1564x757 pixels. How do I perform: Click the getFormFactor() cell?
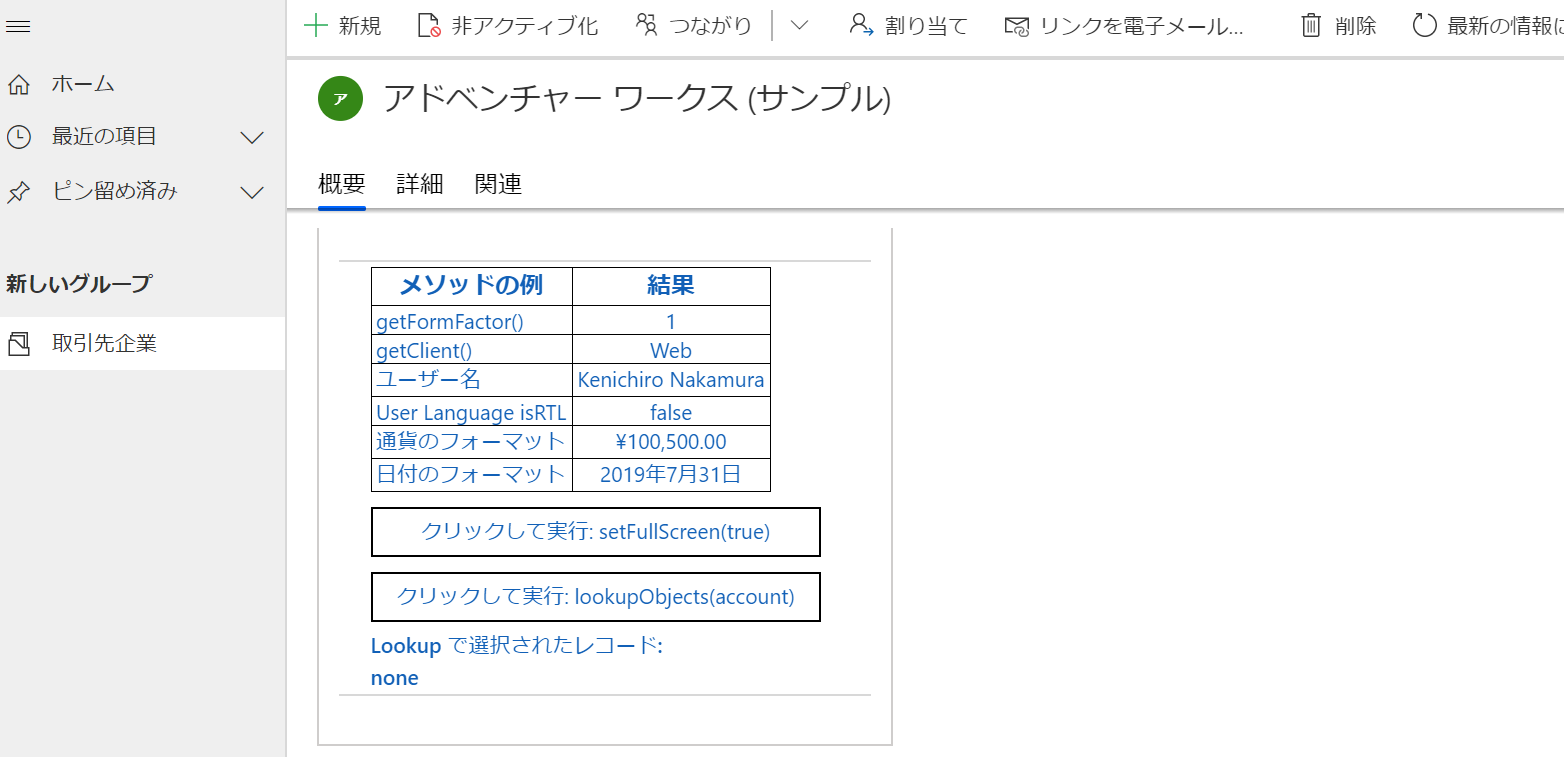(x=472, y=320)
